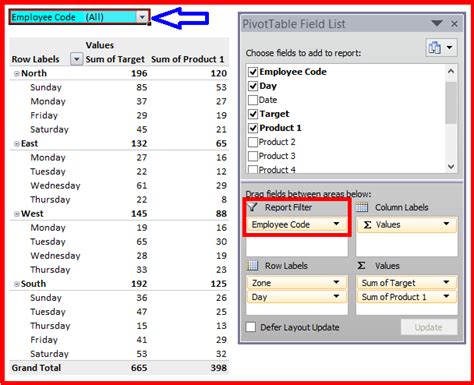Open the Sum of Product 1 field dropdown
Viewport: 474px width, 385px height.
pos(446,296)
